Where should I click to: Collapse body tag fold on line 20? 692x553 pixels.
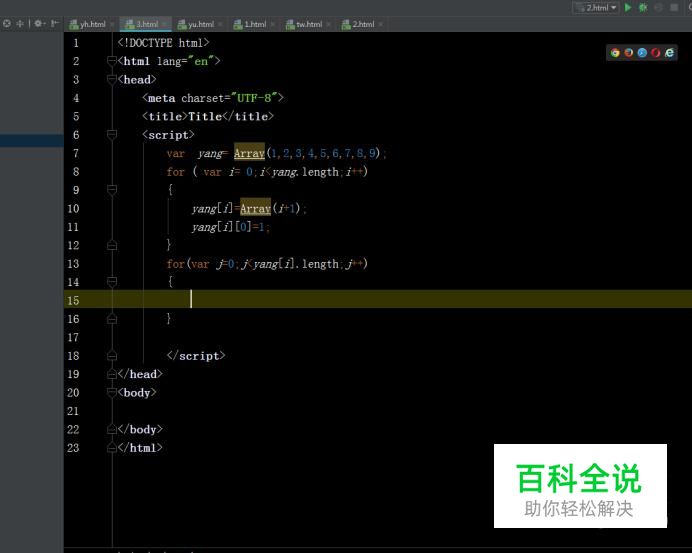[x=112, y=392]
